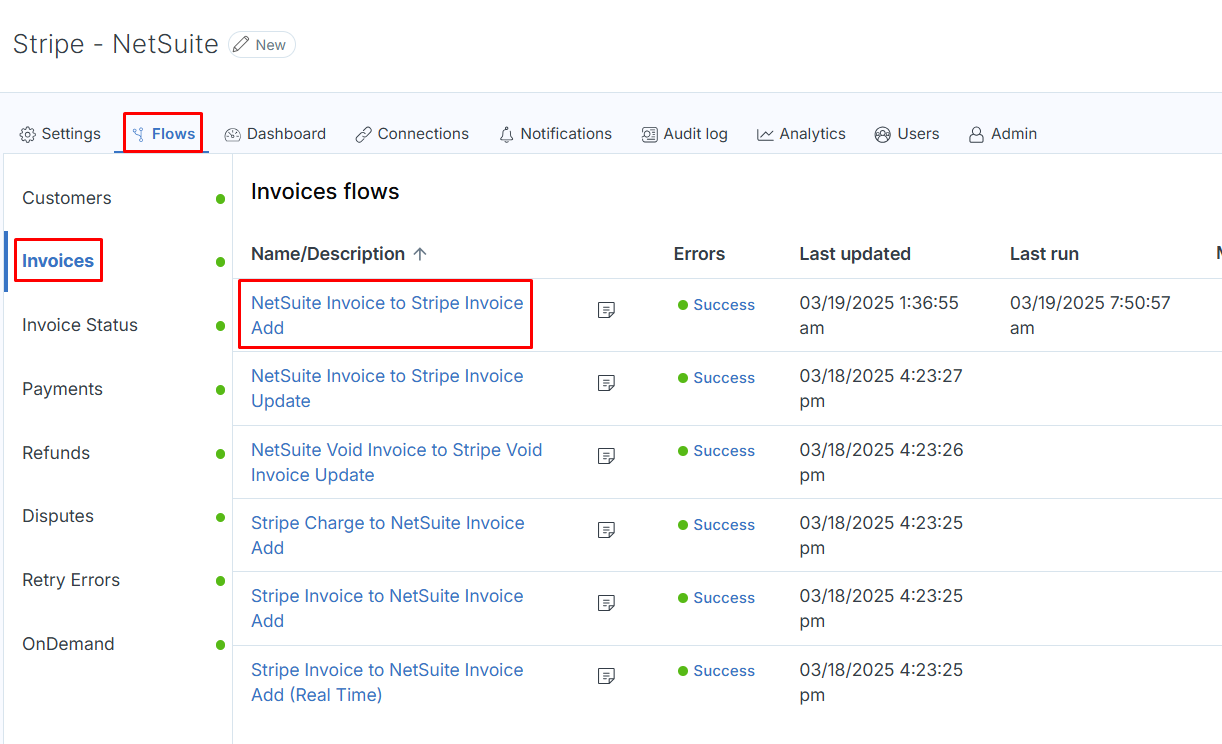Click the Flows branch icon

pos(139,134)
